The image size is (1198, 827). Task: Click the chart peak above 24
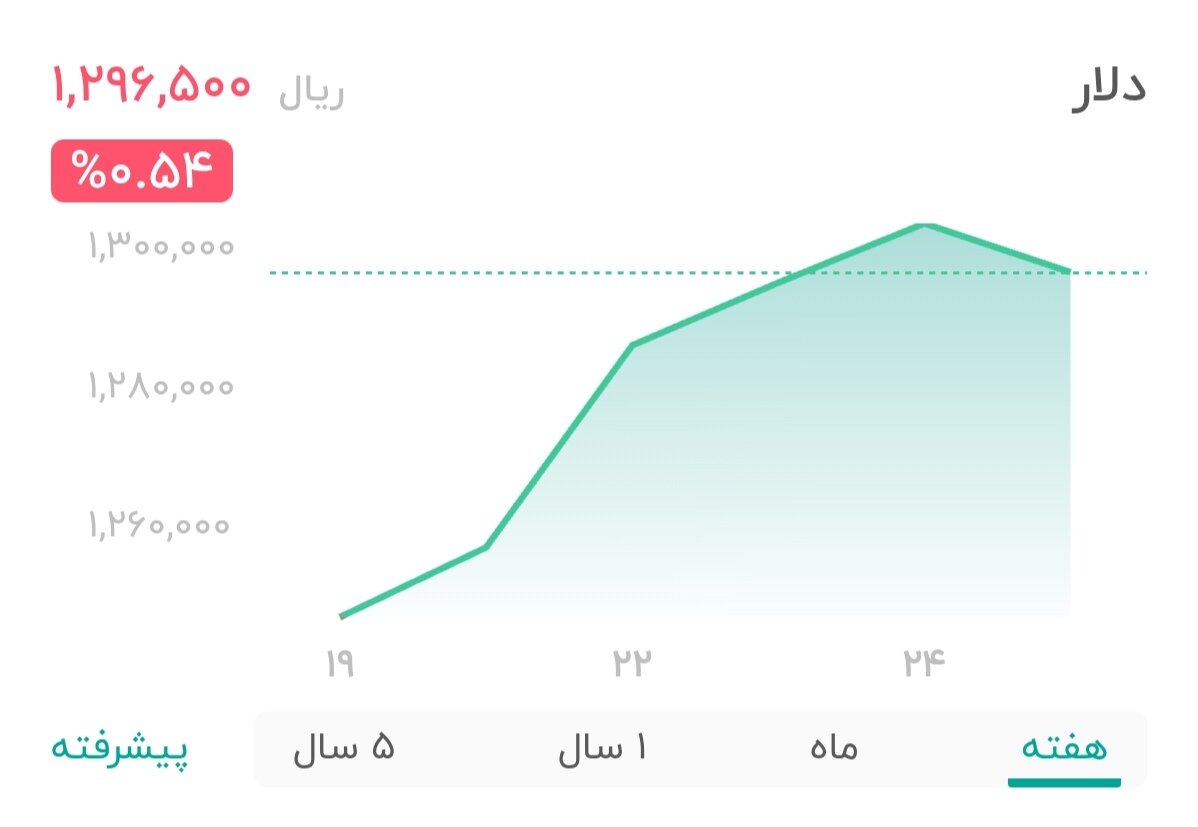tap(921, 225)
